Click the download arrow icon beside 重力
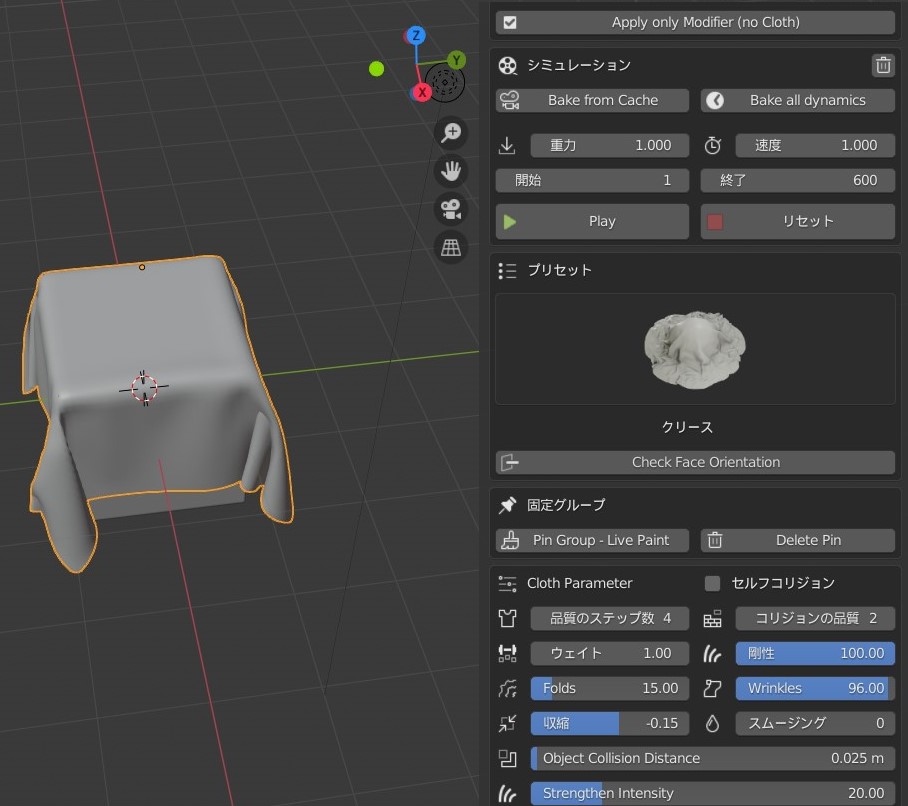 (507, 145)
